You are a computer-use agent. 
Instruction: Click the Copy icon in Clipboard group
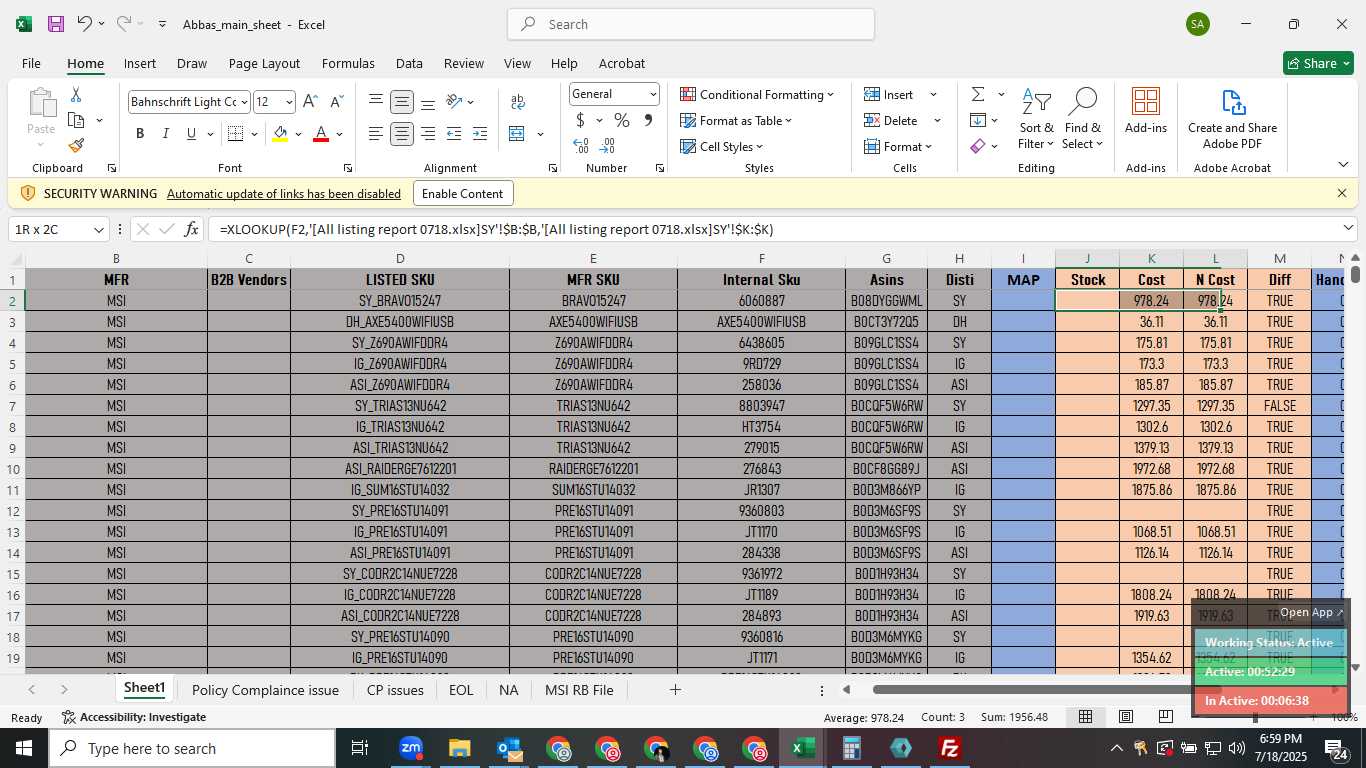(x=76, y=120)
